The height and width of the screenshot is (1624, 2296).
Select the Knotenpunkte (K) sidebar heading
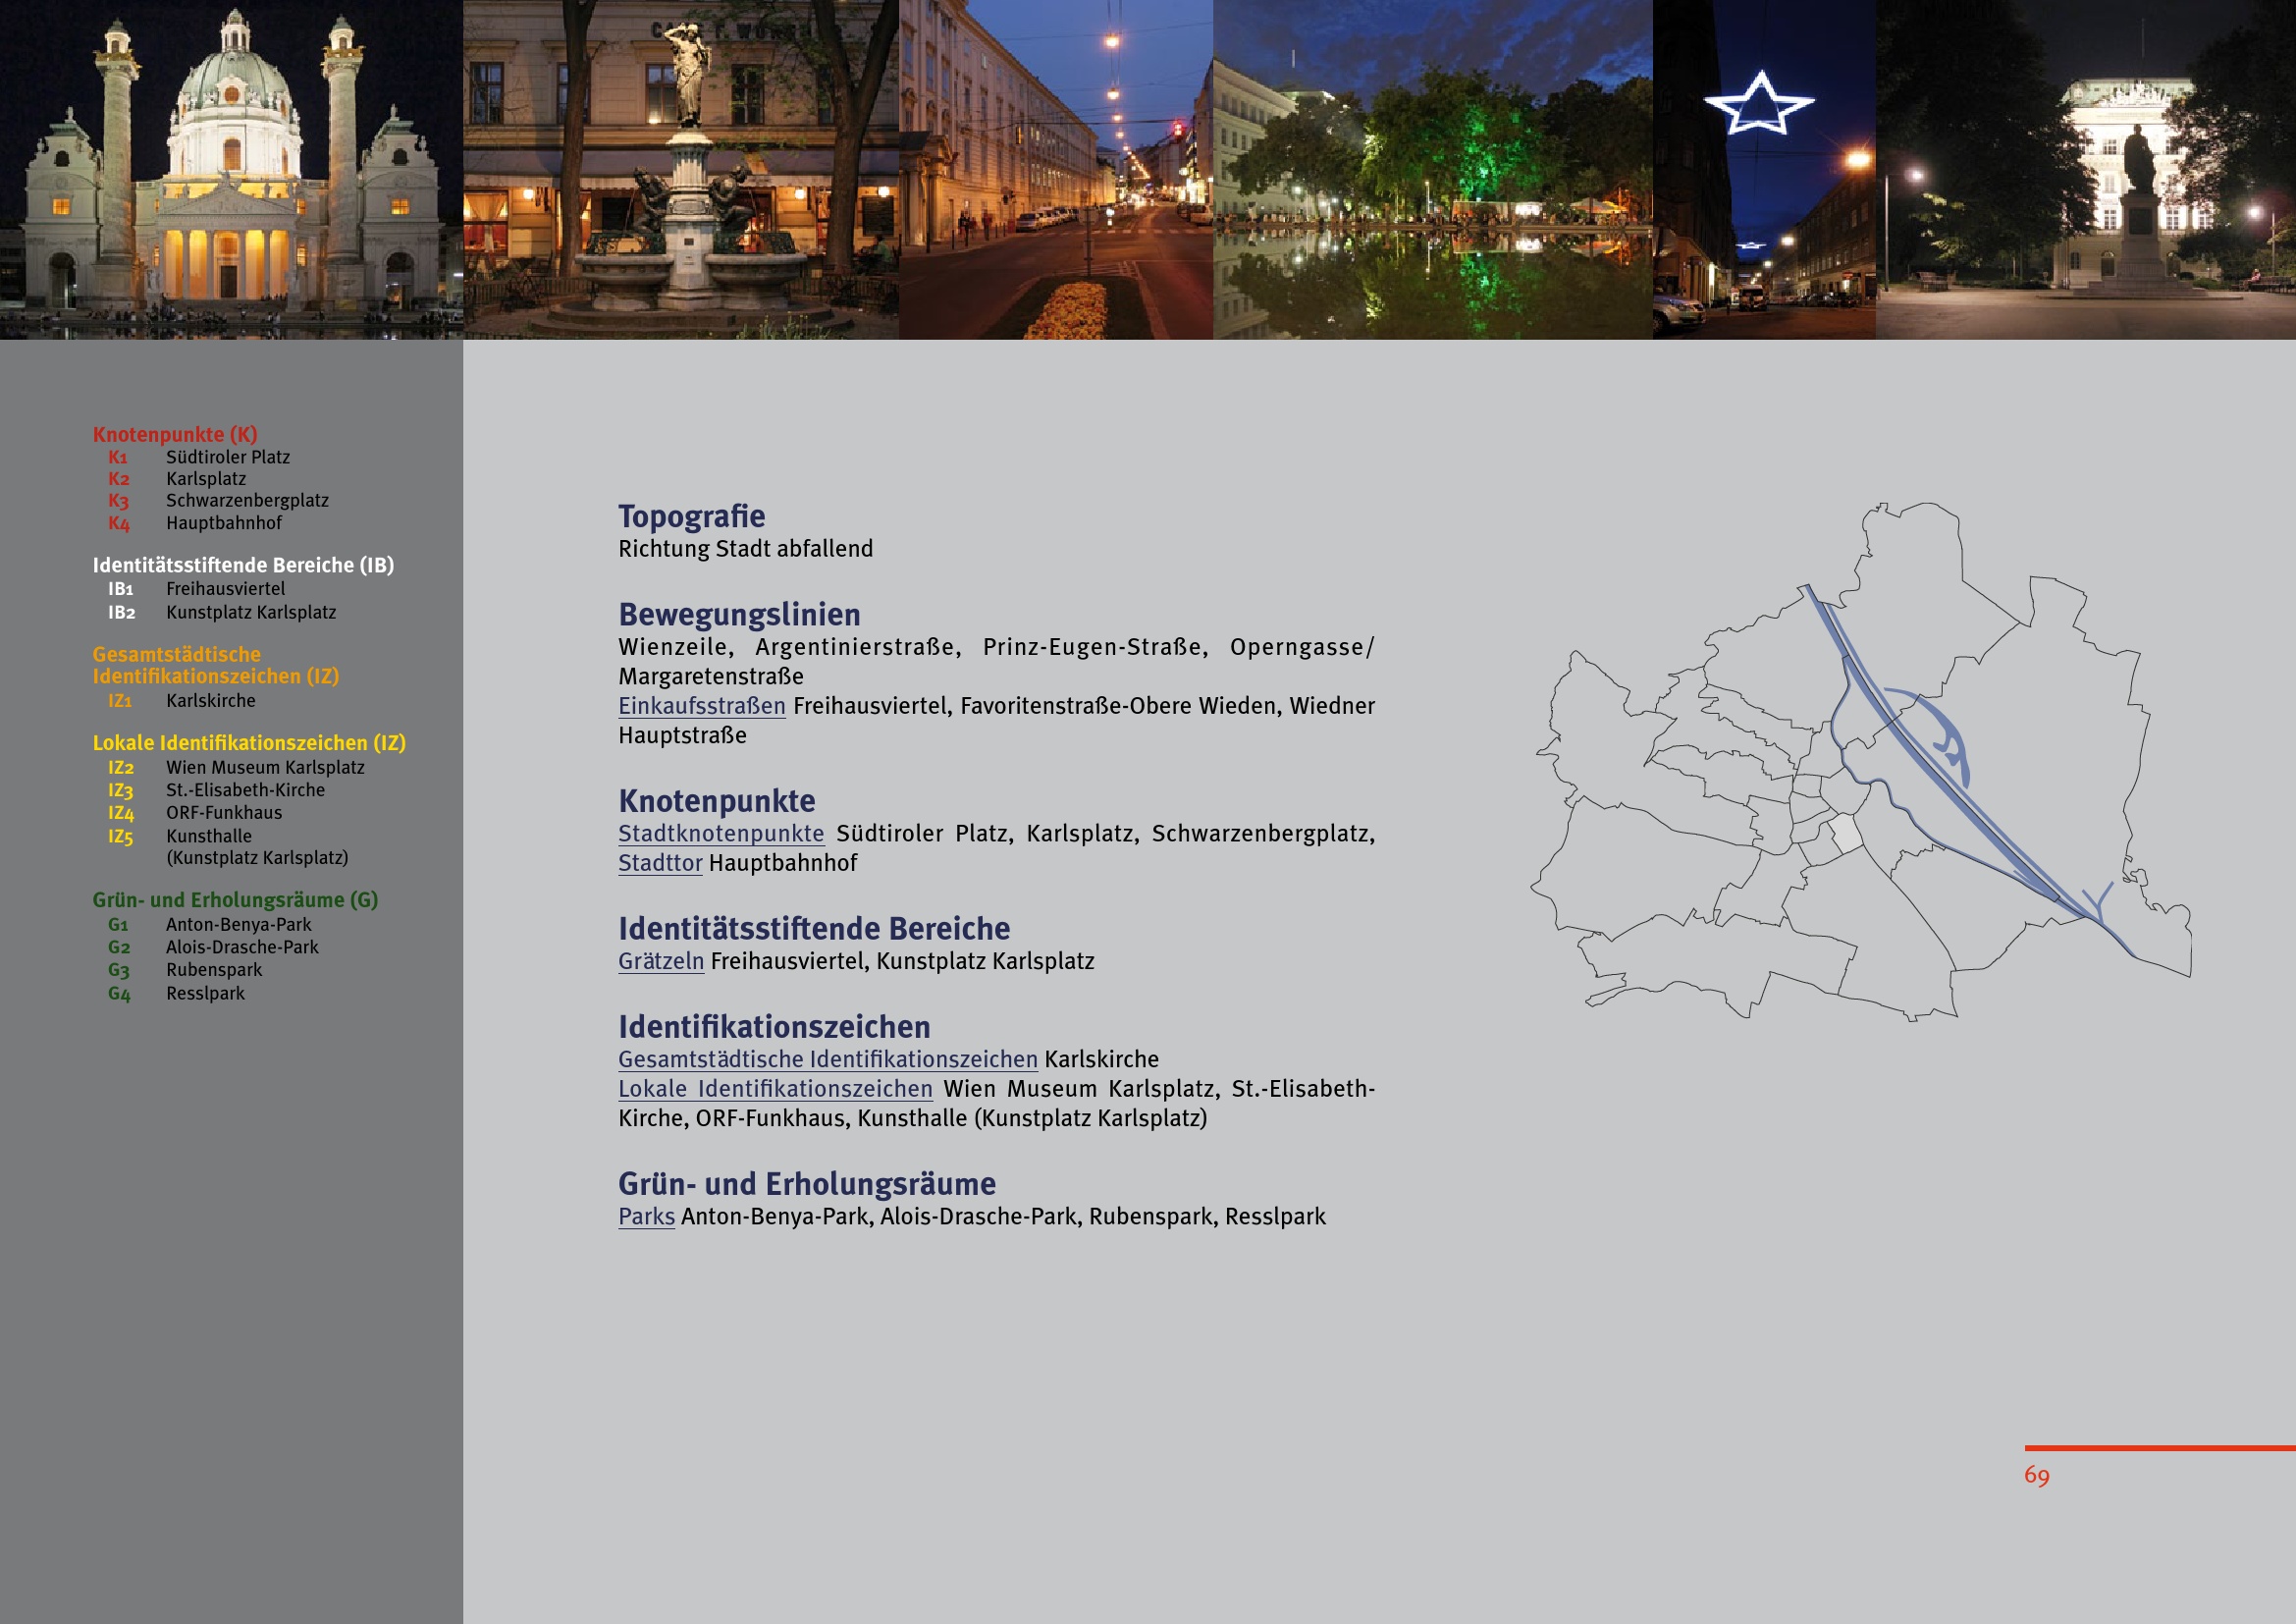coord(175,434)
